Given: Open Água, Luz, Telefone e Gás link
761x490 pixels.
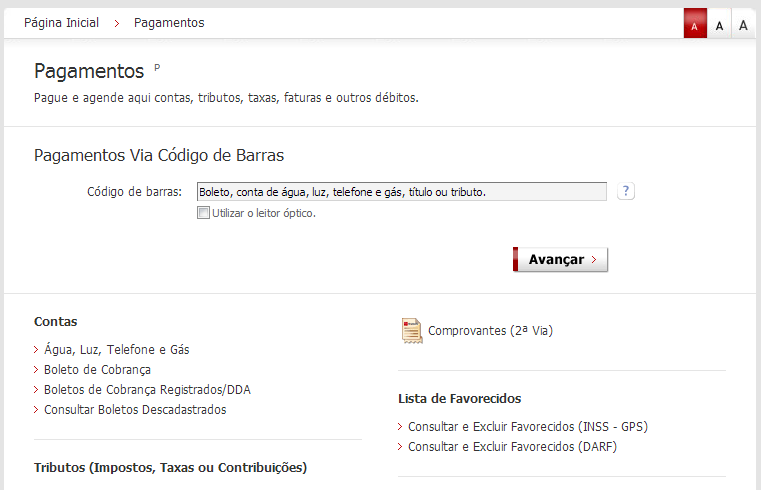Looking at the screenshot, I should (x=116, y=350).
